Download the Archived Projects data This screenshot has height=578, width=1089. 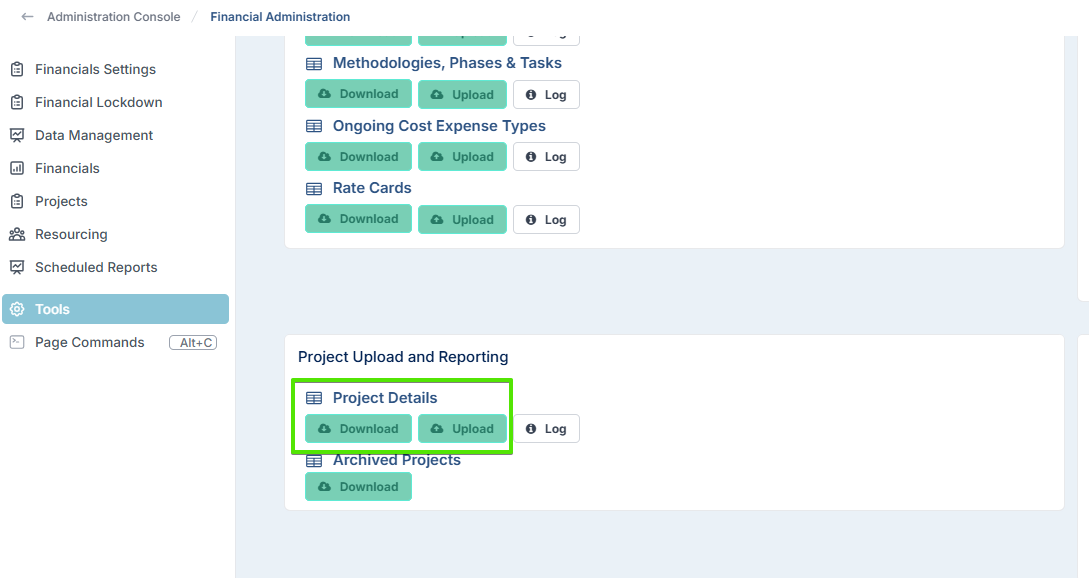click(x=358, y=486)
